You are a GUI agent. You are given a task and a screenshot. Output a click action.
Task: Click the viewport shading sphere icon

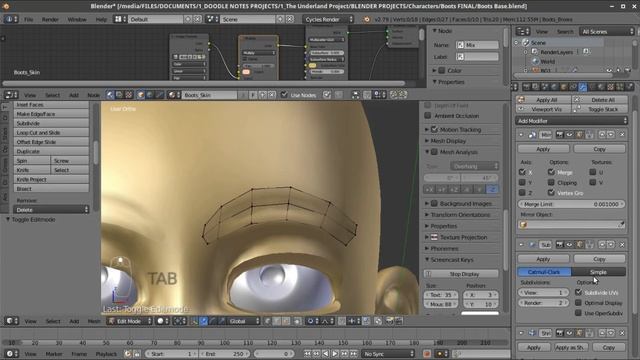coord(163,321)
